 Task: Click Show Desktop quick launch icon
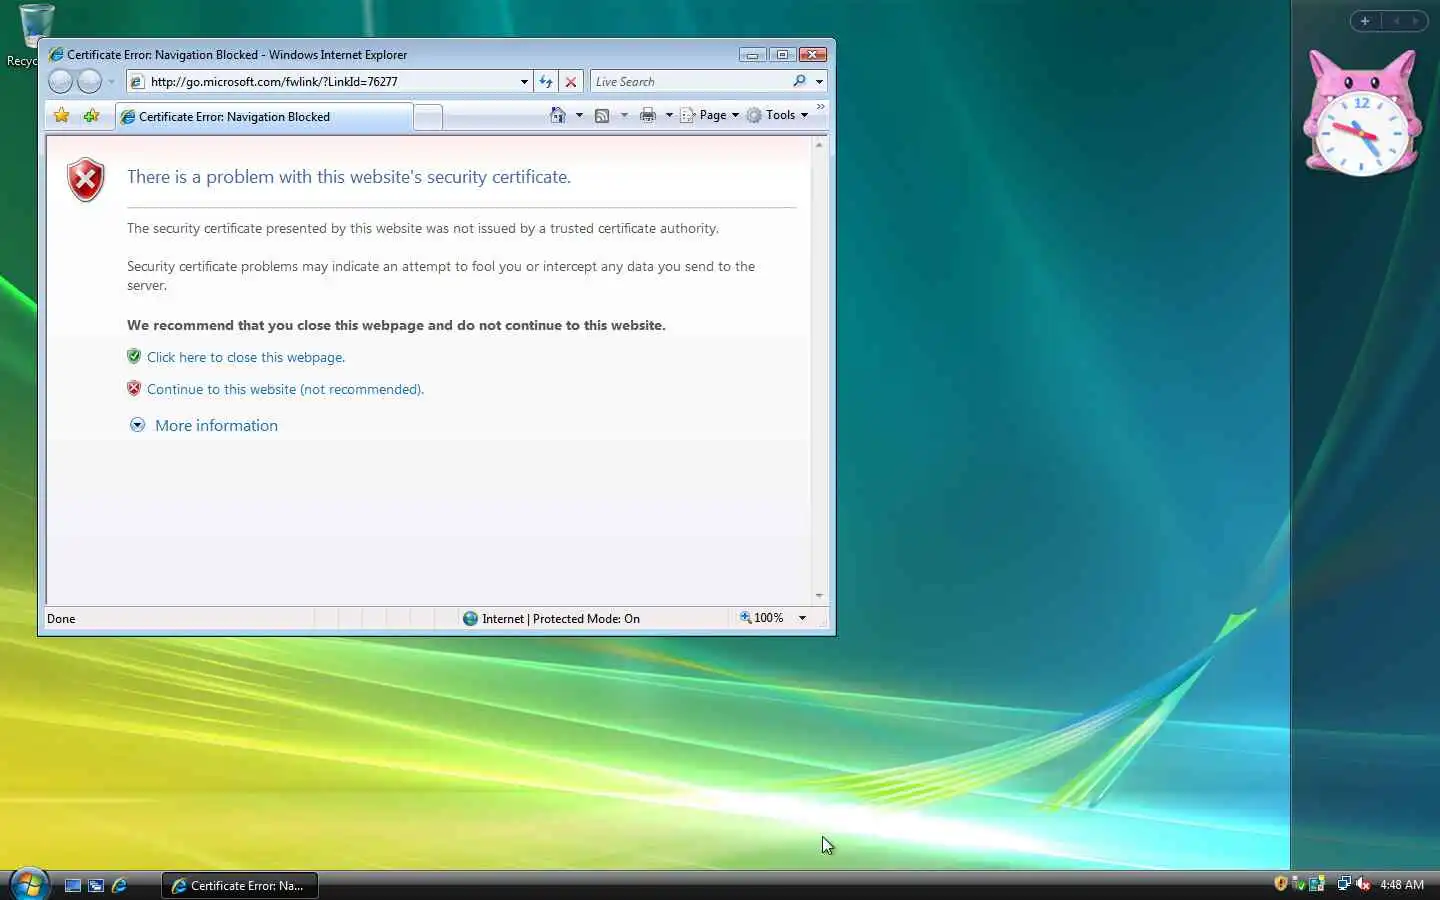click(x=73, y=885)
